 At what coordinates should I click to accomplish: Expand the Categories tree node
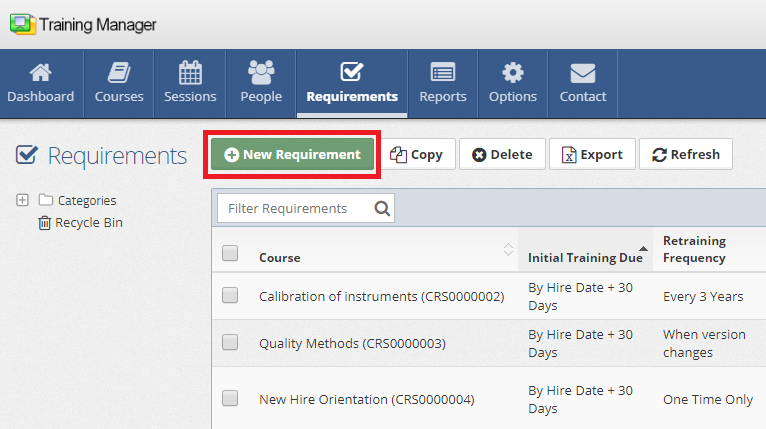(x=22, y=200)
